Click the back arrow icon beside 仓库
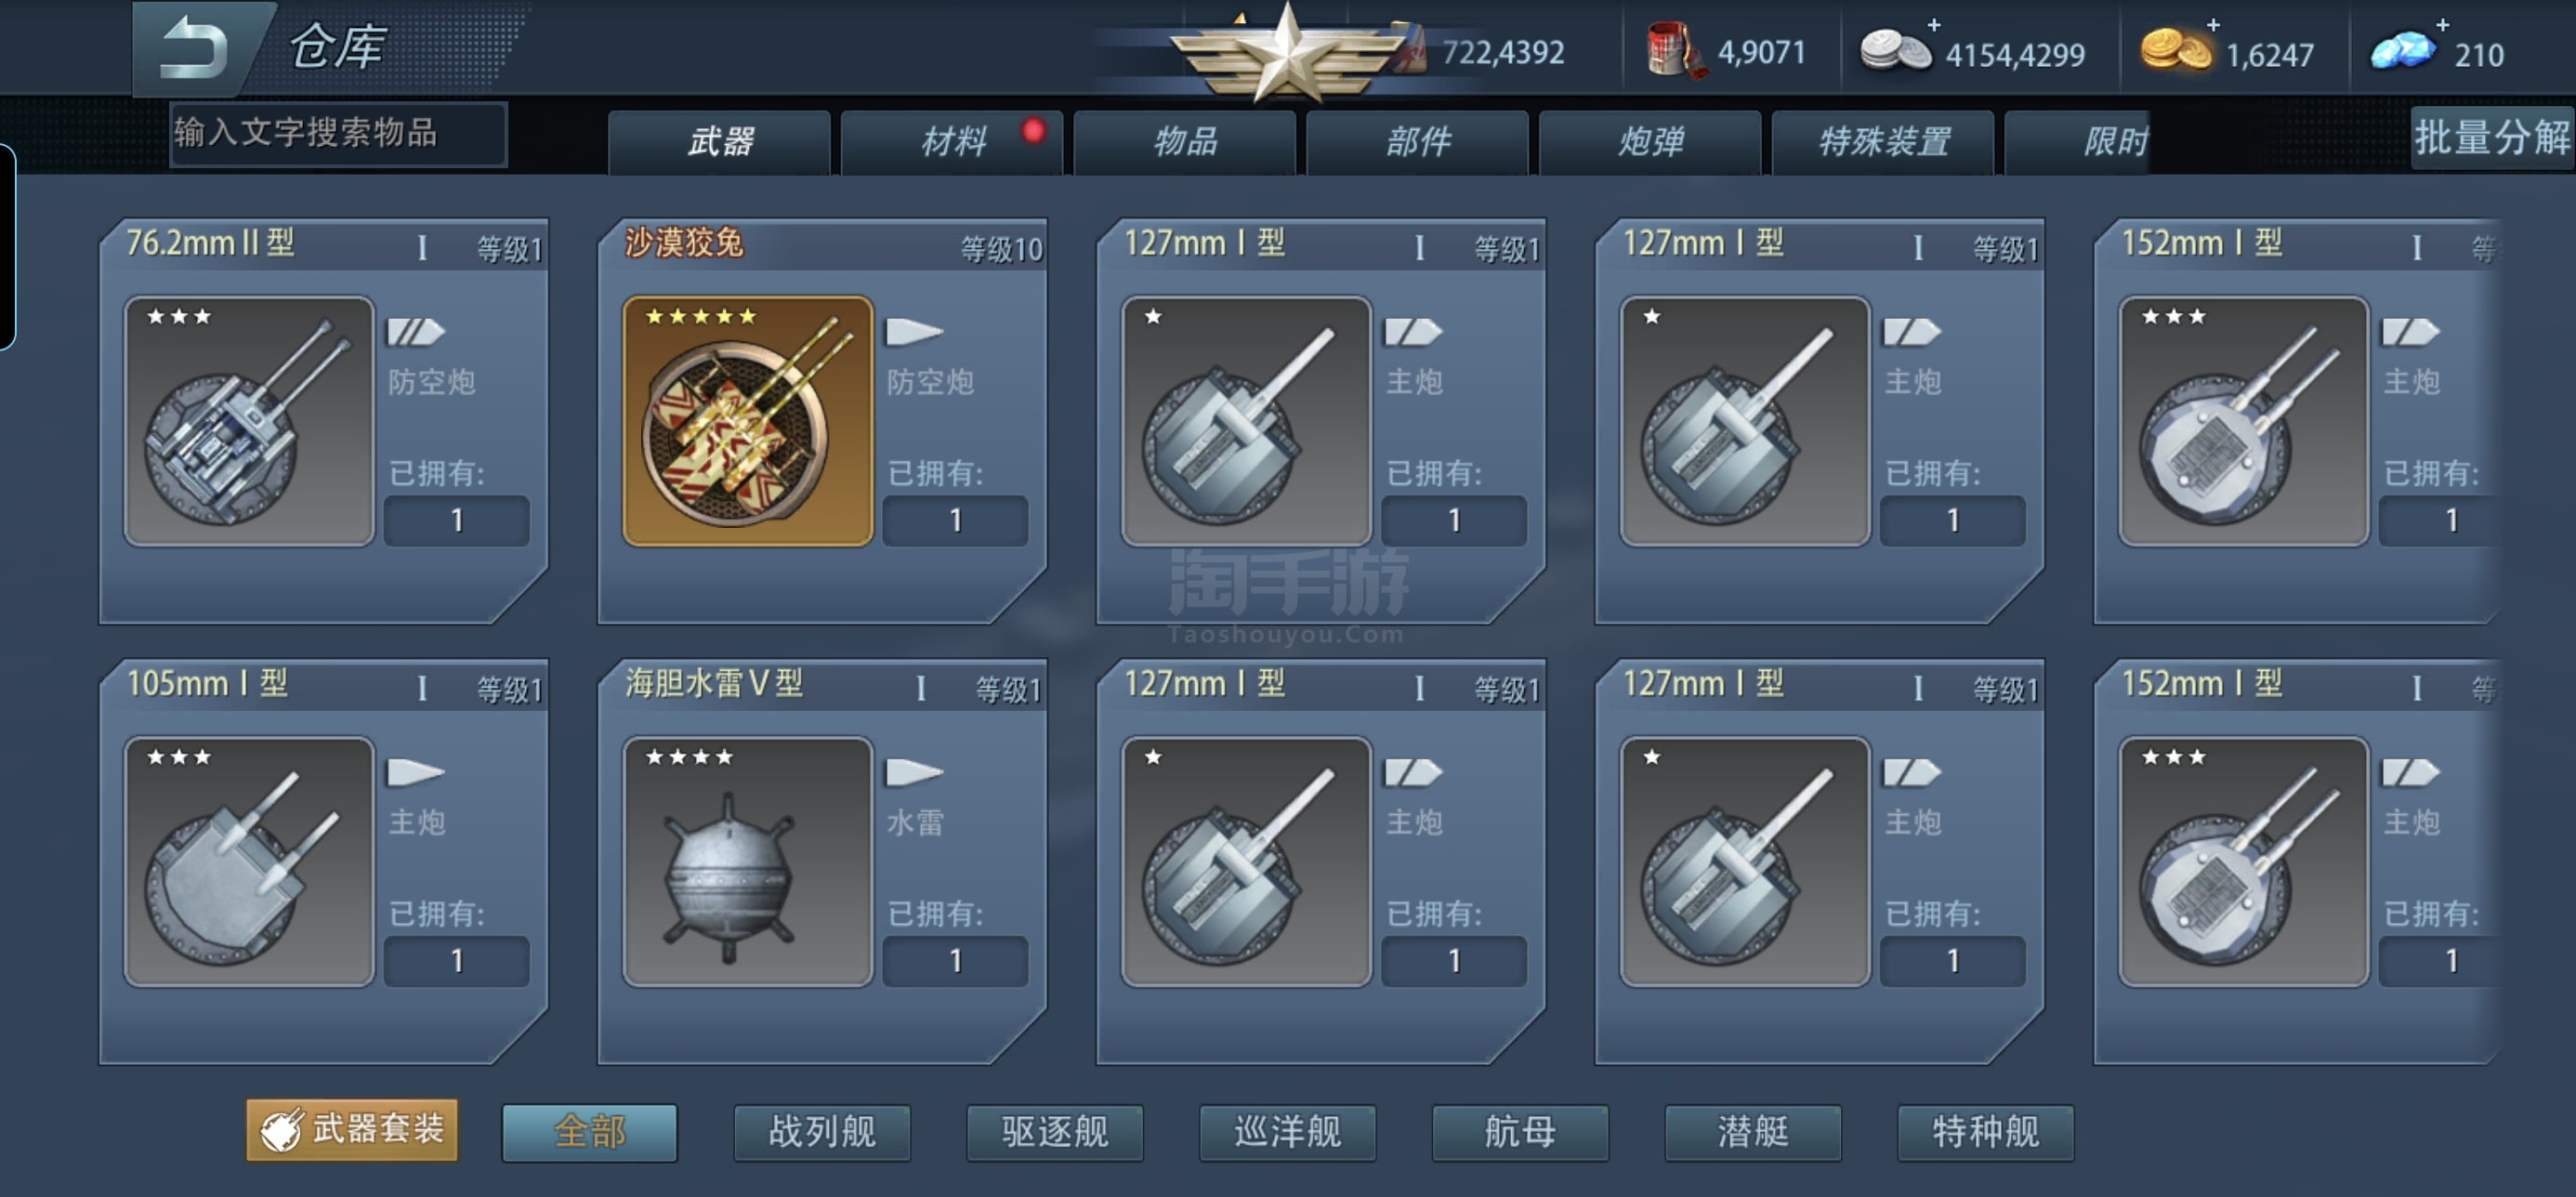This screenshot has height=1197, width=2576. pyautogui.click(x=196, y=47)
